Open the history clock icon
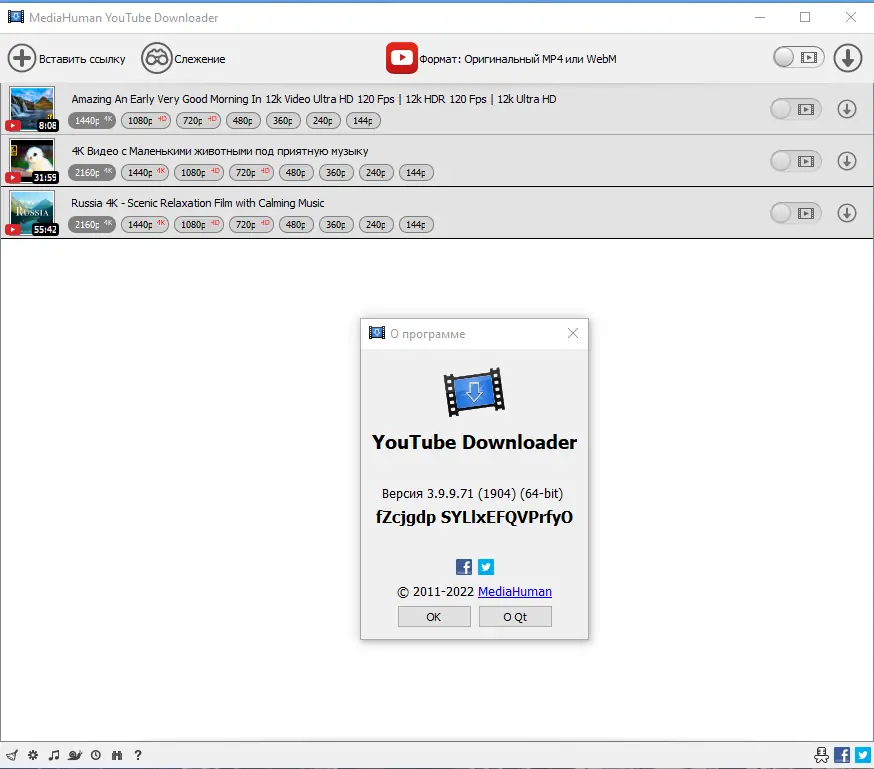The width and height of the screenshot is (874, 769). (96, 755)
